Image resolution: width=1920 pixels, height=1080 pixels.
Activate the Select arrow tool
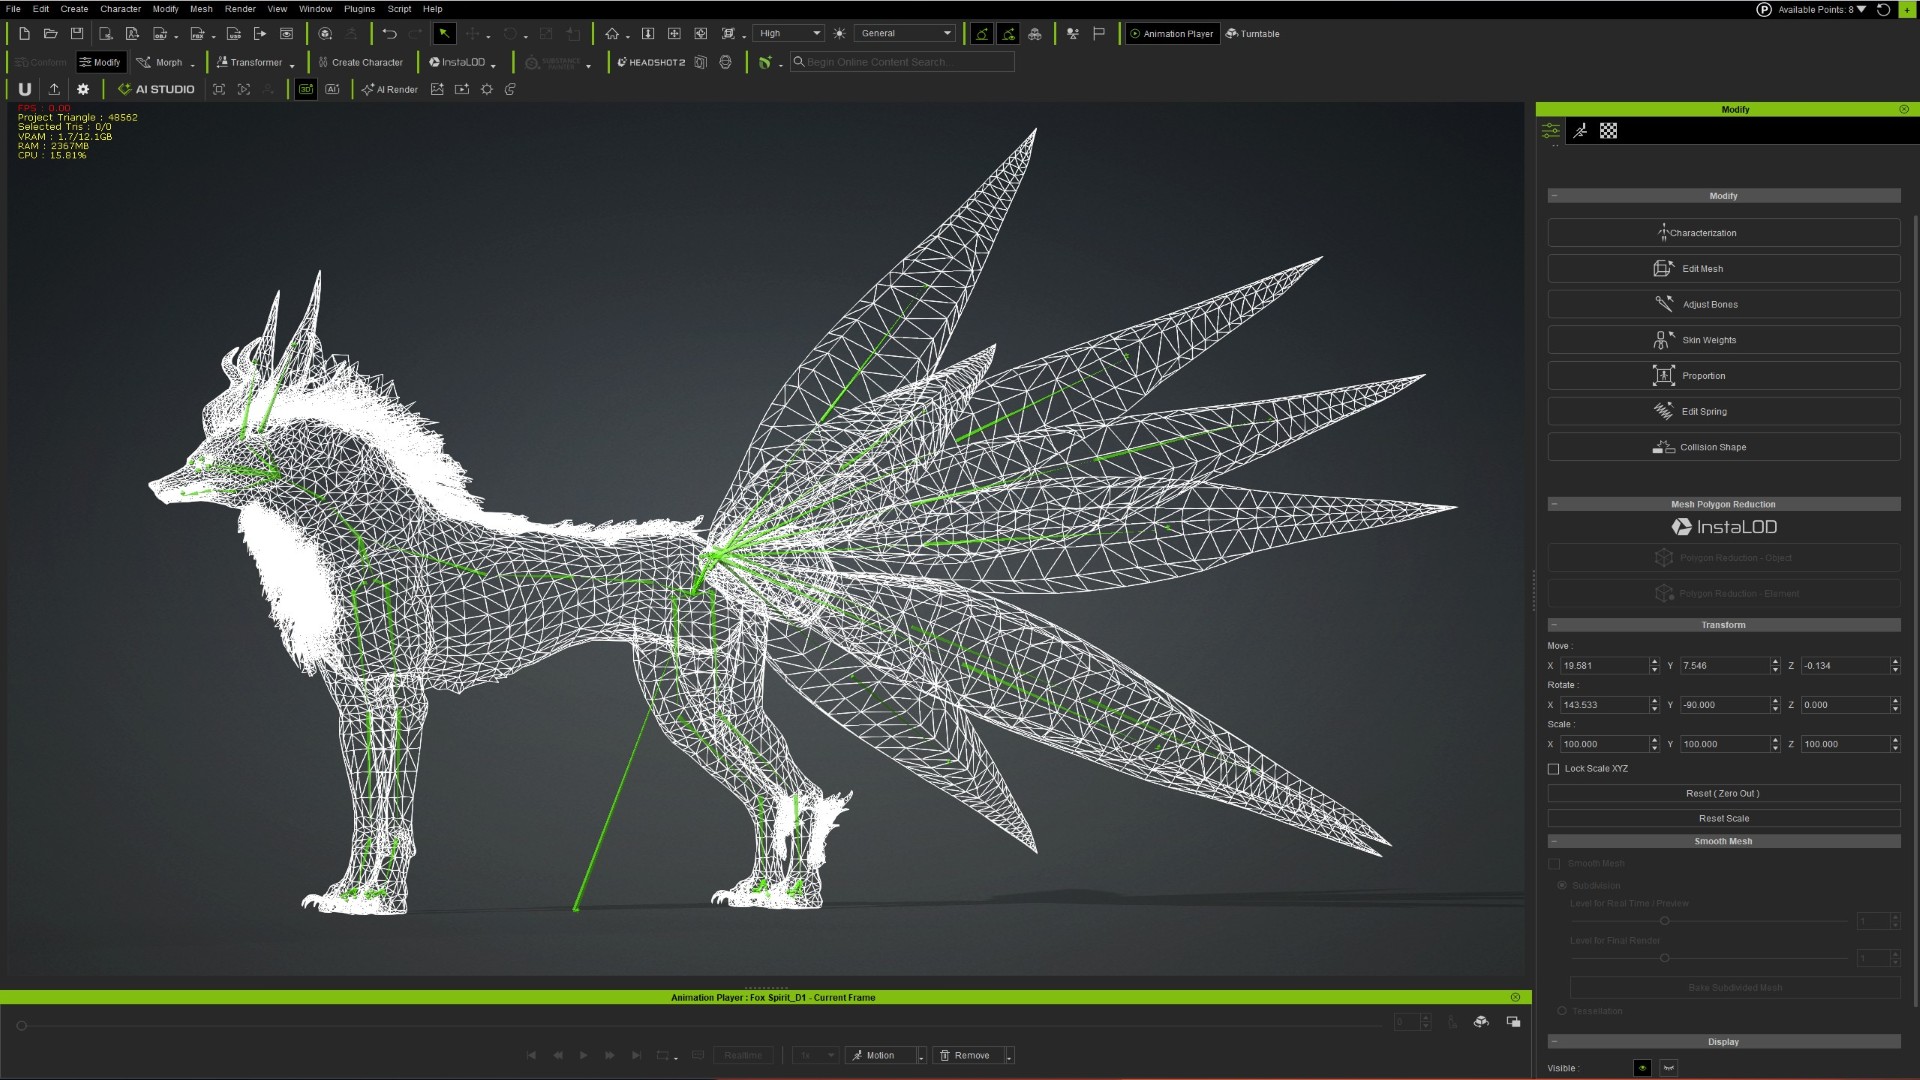tap(444, 34)
